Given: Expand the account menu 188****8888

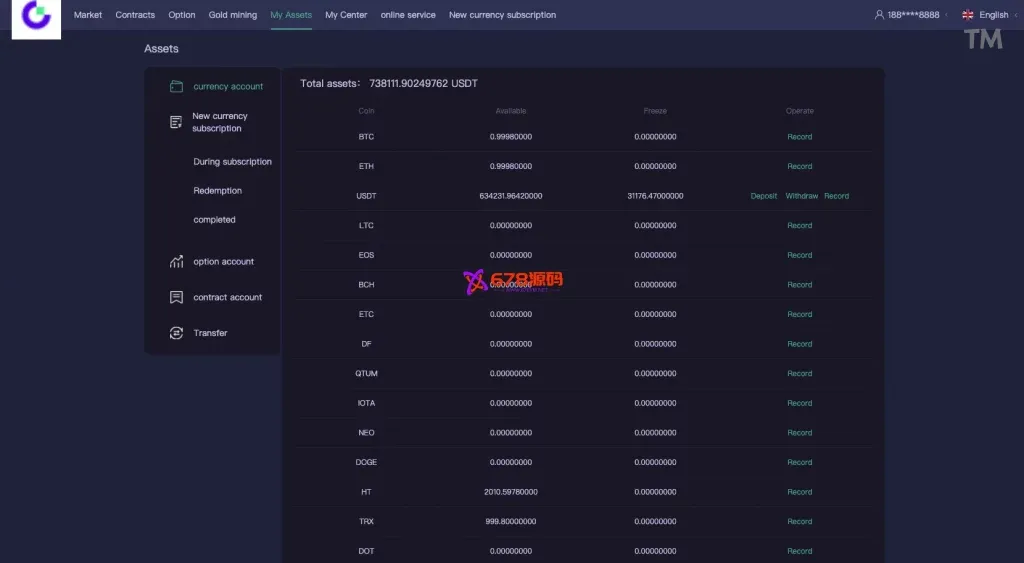Looking at the screenshot, I should click(x=912, y=15).
